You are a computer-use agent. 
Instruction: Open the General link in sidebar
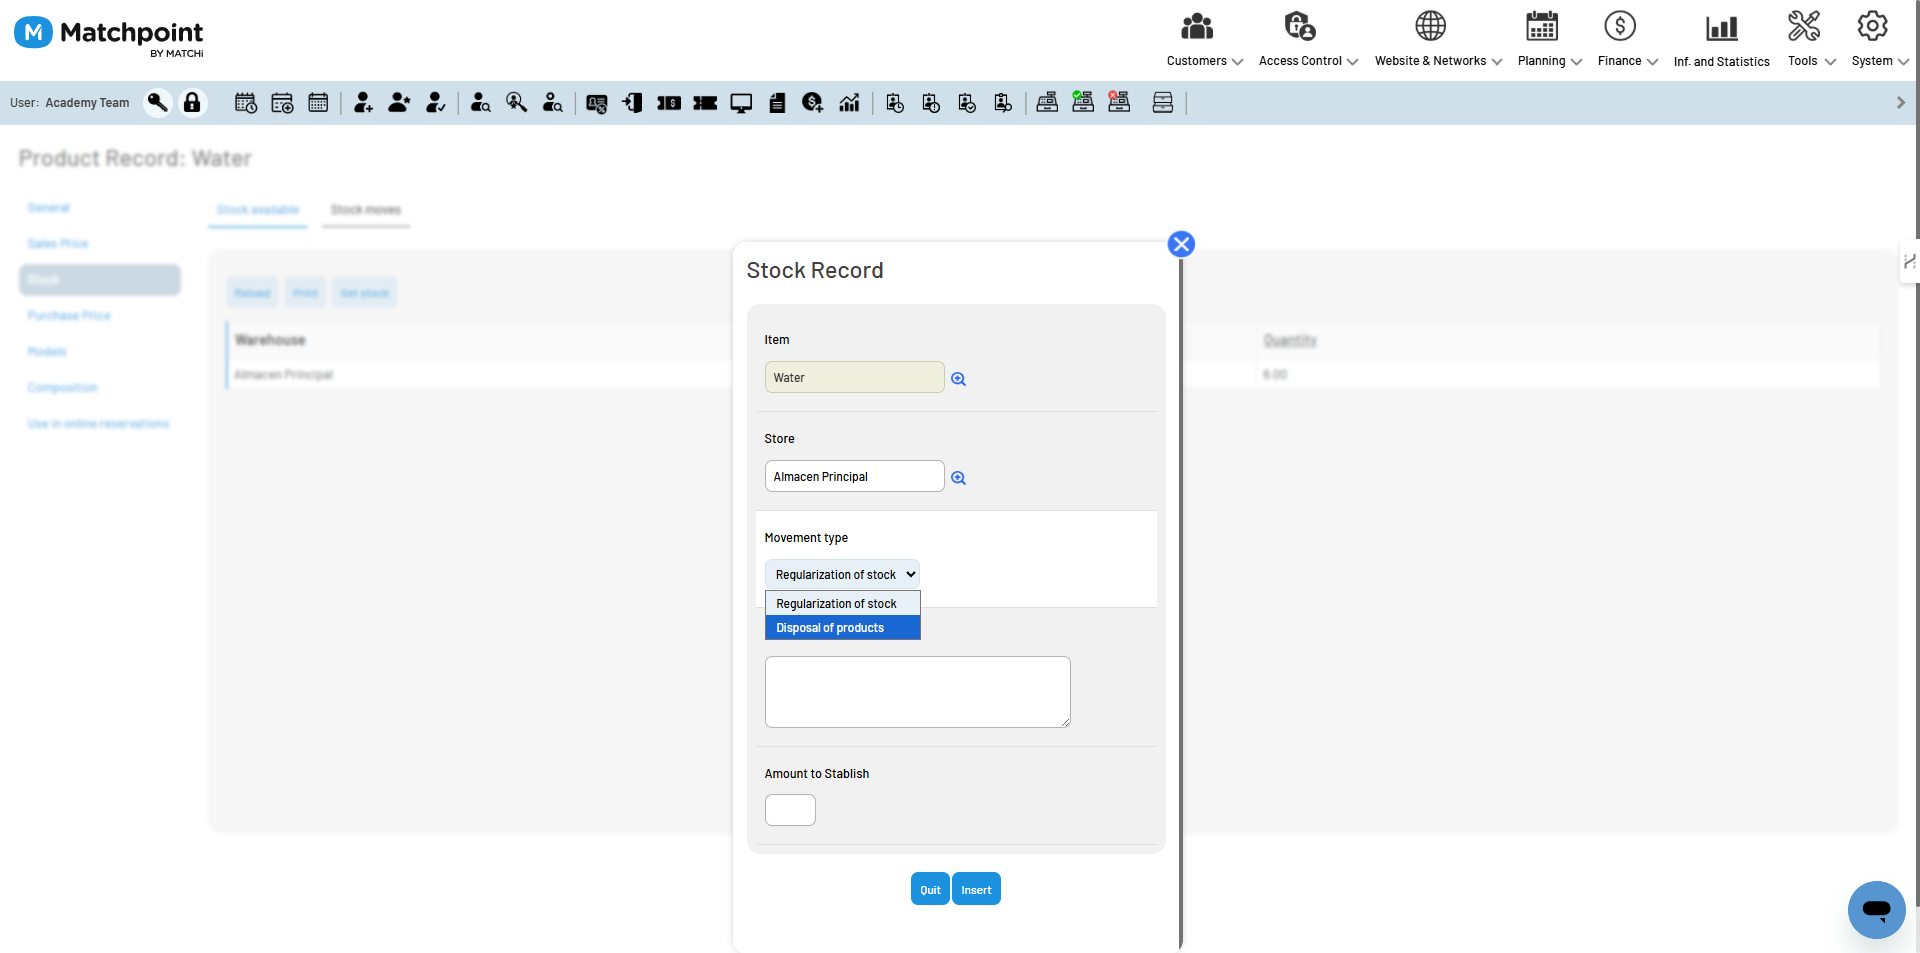[48, 208]
